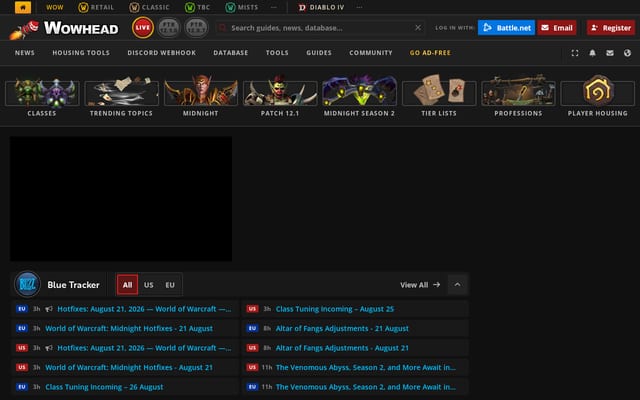Image resolution: width=640 pixels, height=400 pixels.
Task: Open the Housing Tools menu
Action: pos(81,53)
